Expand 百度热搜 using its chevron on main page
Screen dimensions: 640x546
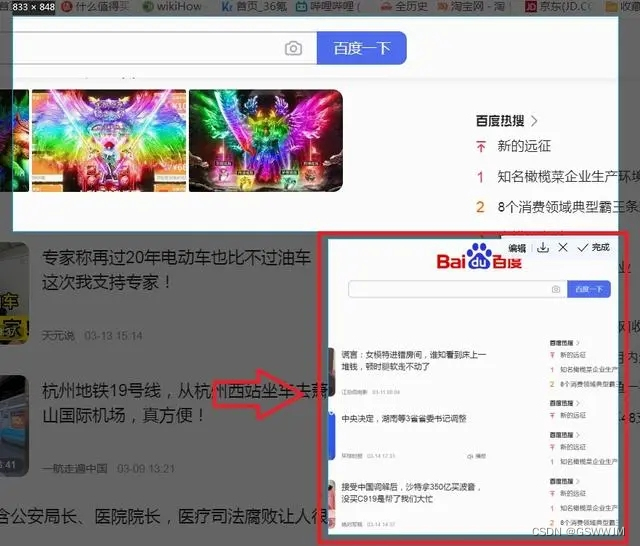coord(534,121)
